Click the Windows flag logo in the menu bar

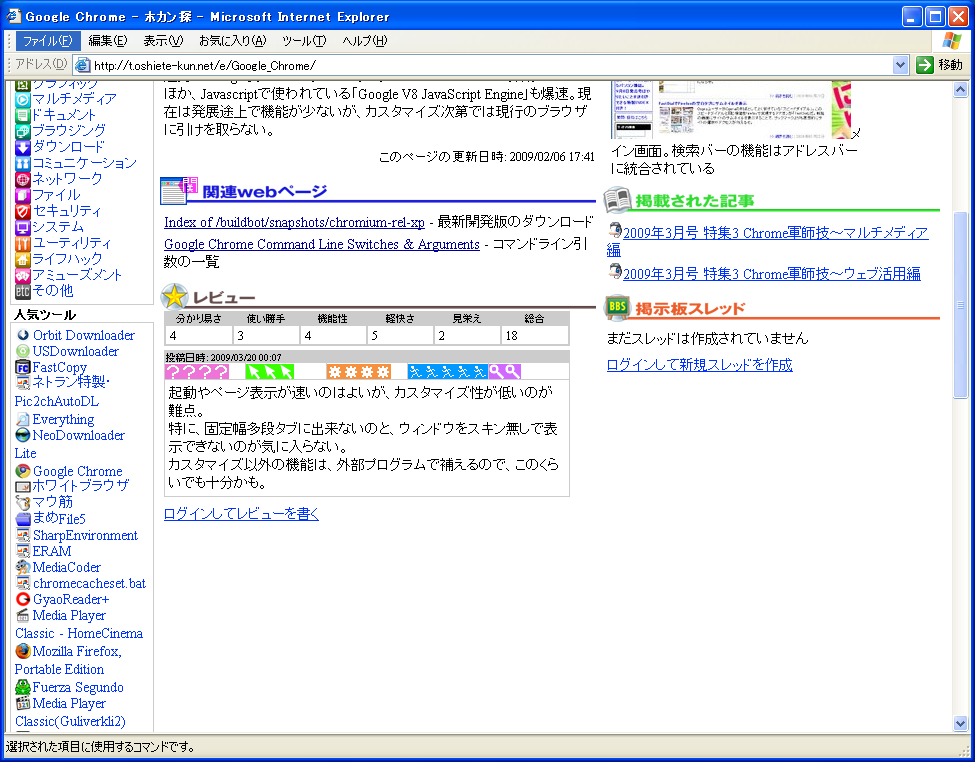(951, 41)
